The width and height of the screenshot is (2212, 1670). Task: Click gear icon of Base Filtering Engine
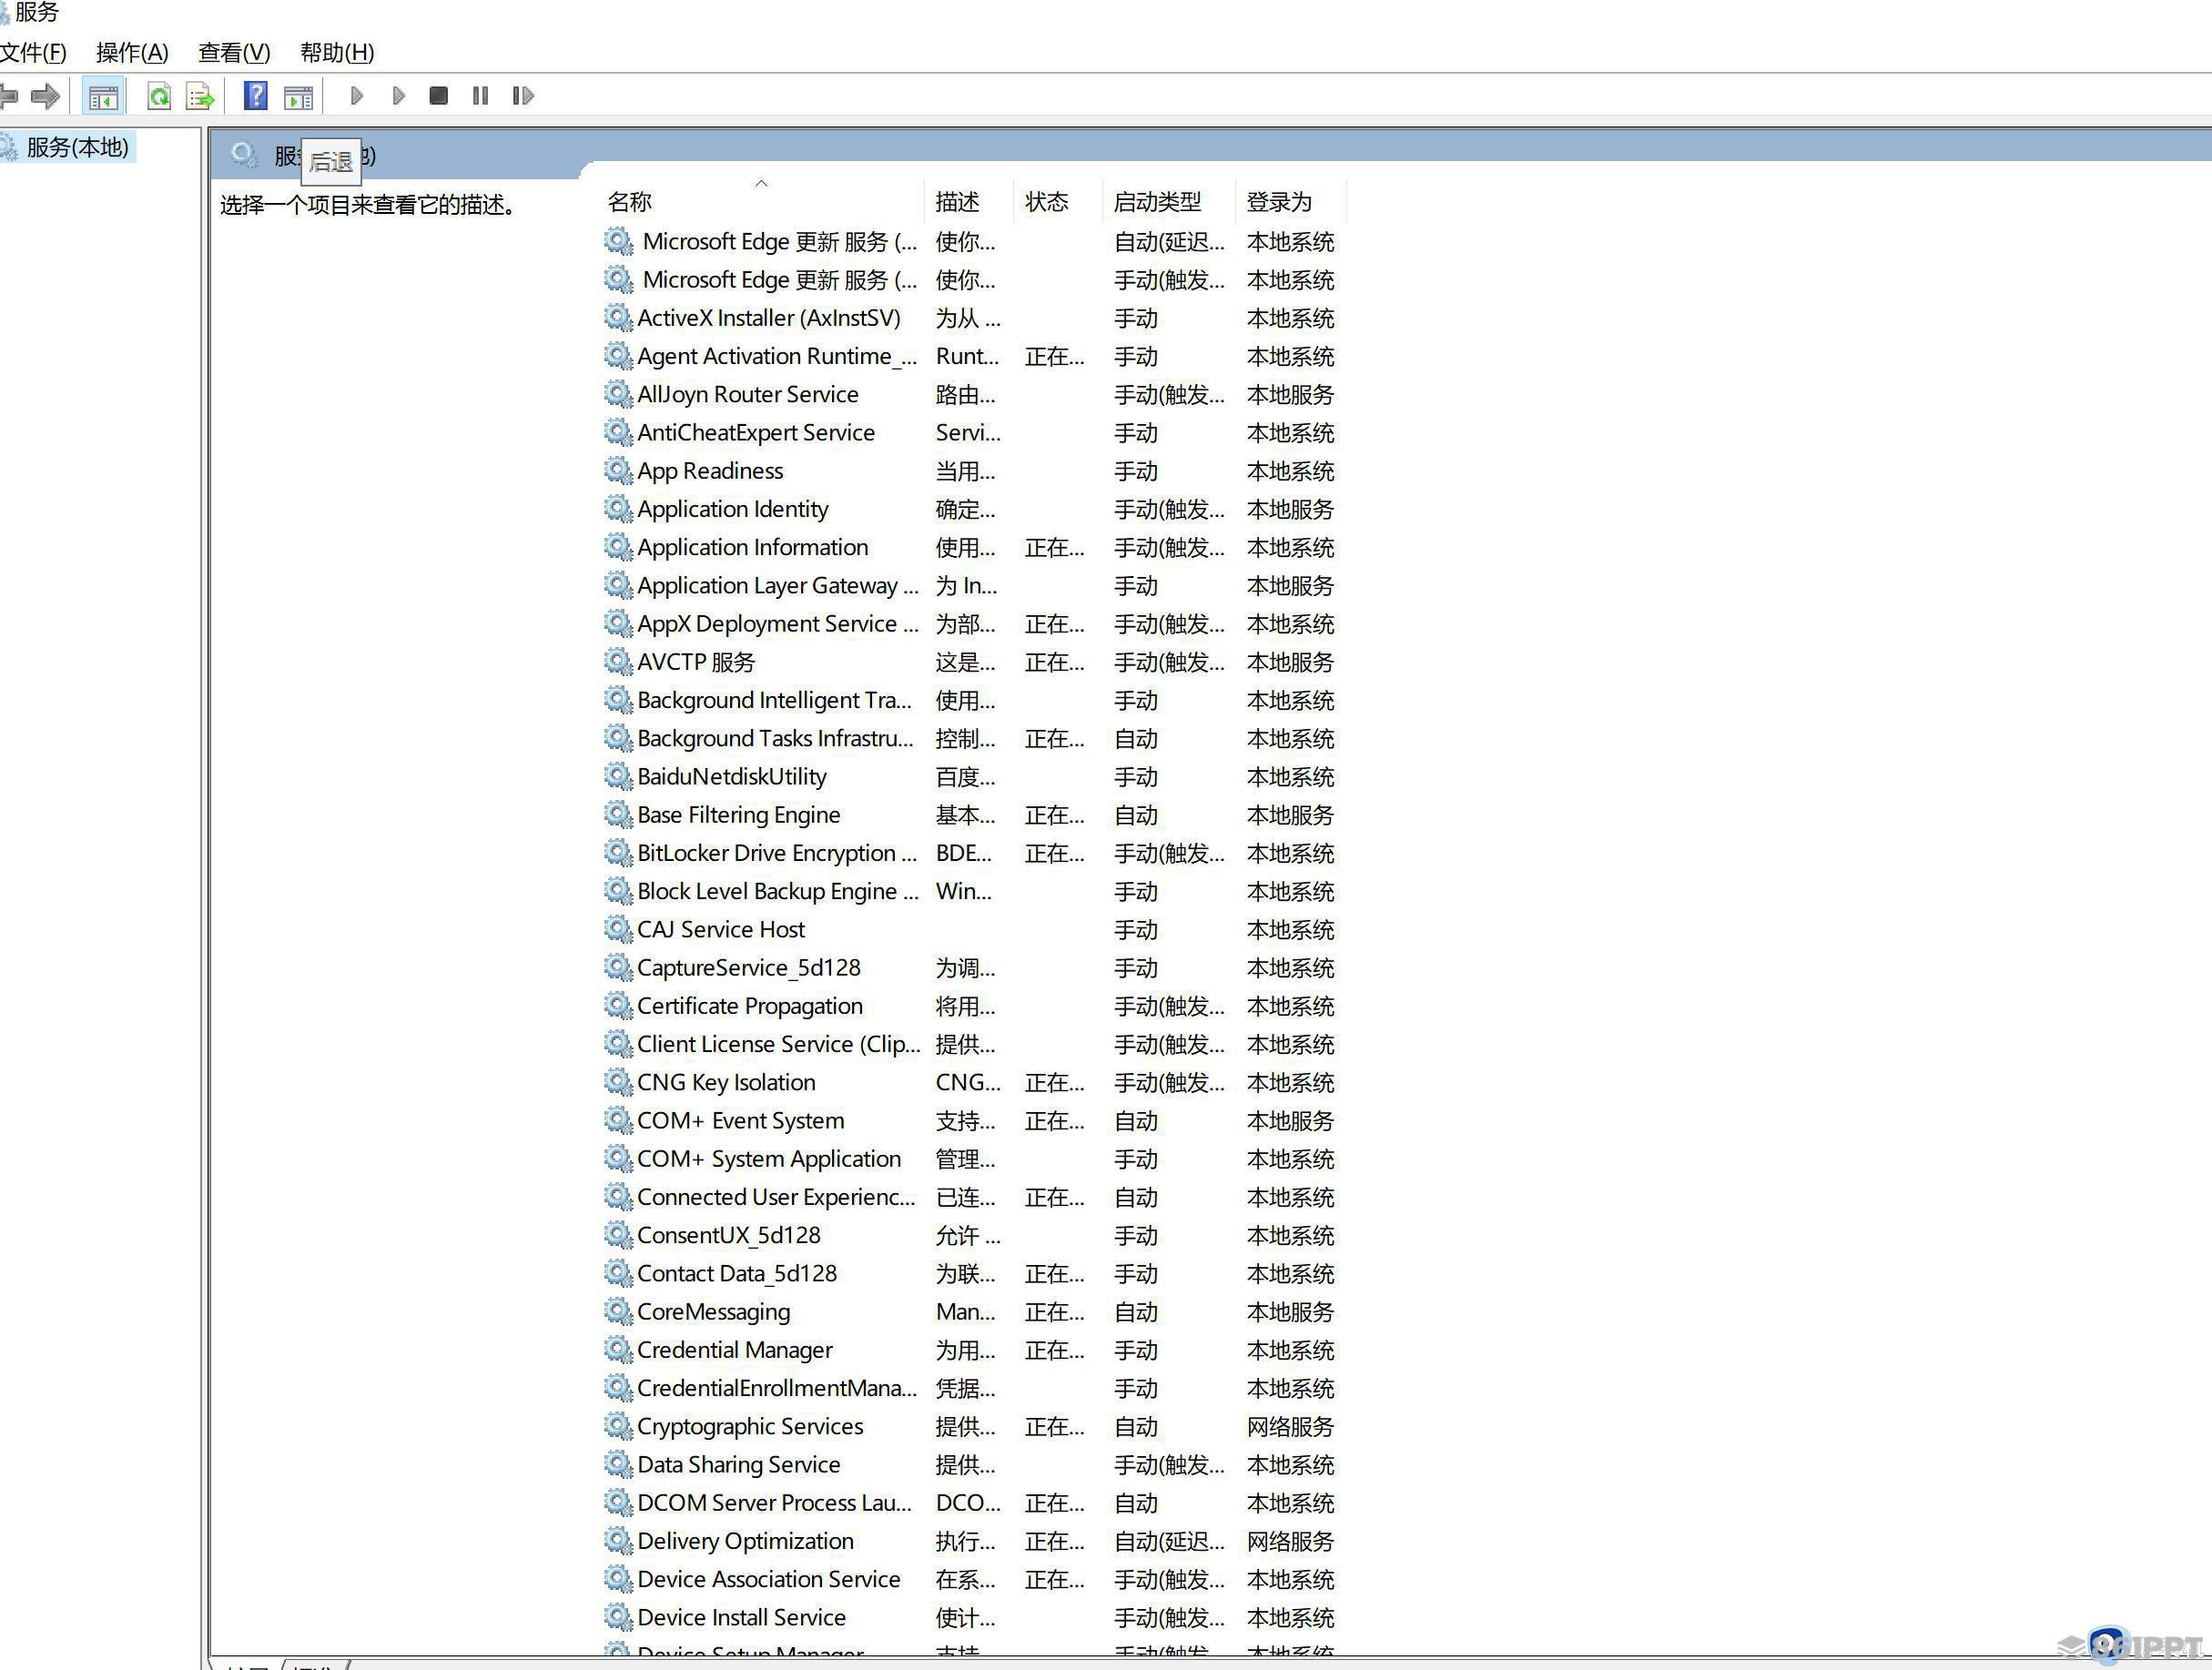point(618,815)
